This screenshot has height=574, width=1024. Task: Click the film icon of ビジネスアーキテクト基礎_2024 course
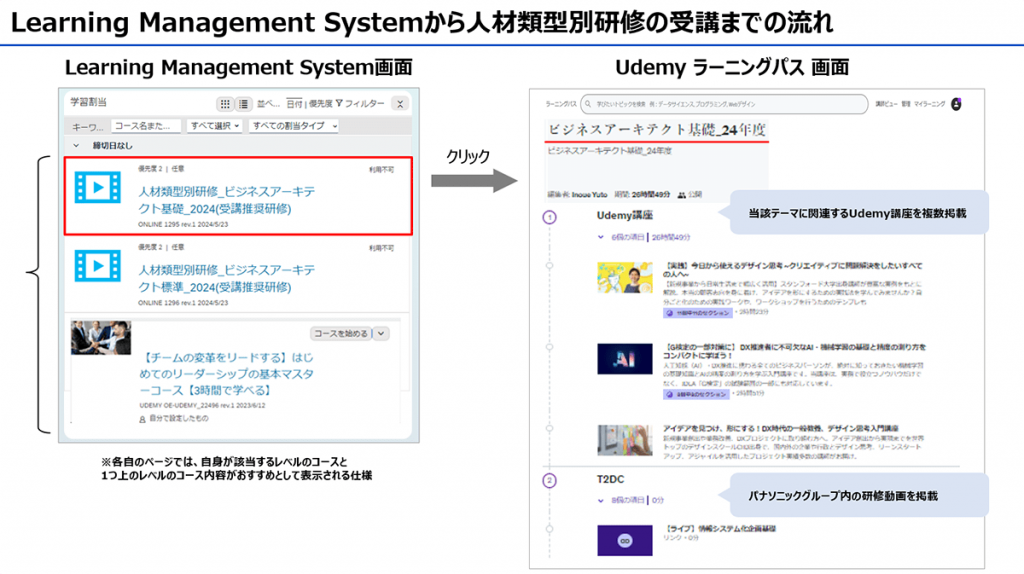tap(97, 187)
